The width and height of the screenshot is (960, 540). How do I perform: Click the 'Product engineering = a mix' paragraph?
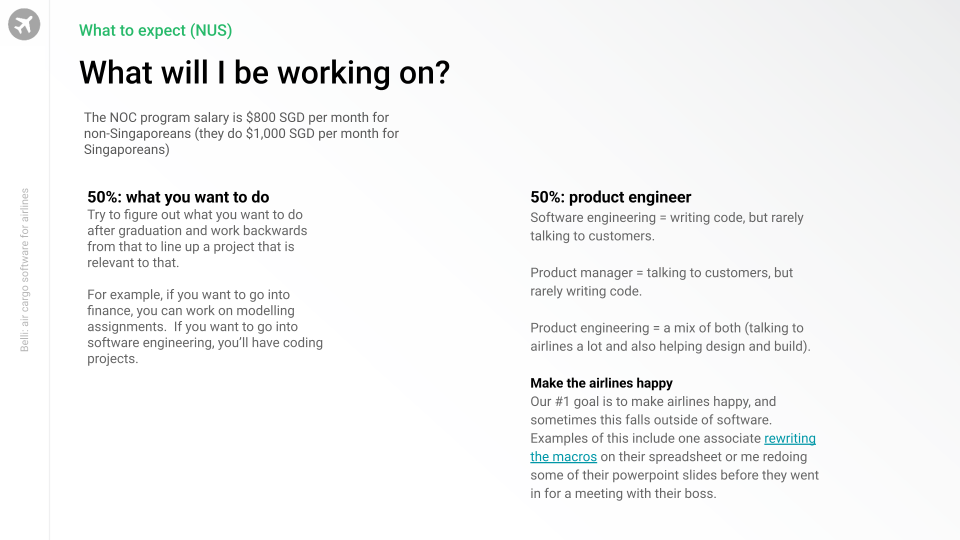pyautogui.click(x=670, y=337)
